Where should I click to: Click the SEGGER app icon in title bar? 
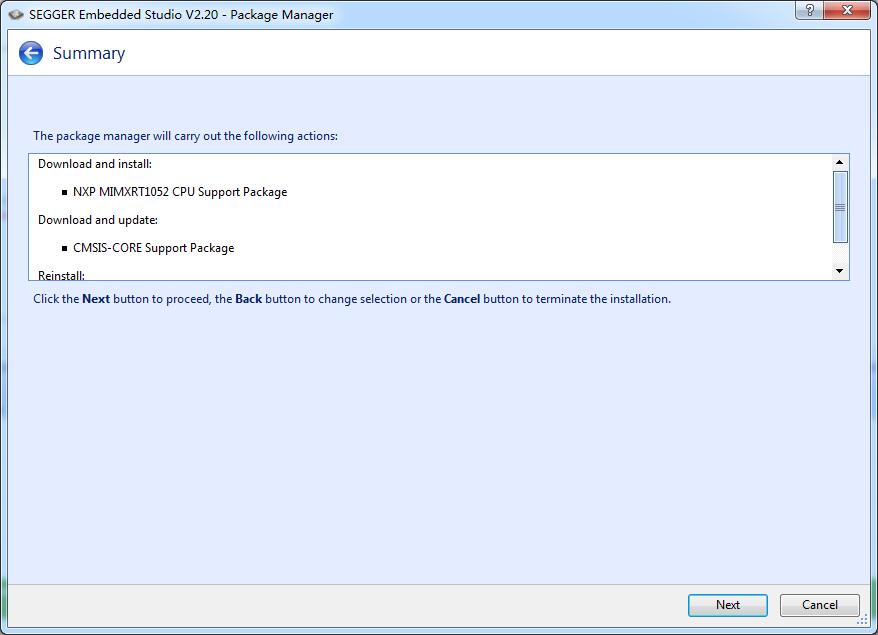click(x=16, y=15)
